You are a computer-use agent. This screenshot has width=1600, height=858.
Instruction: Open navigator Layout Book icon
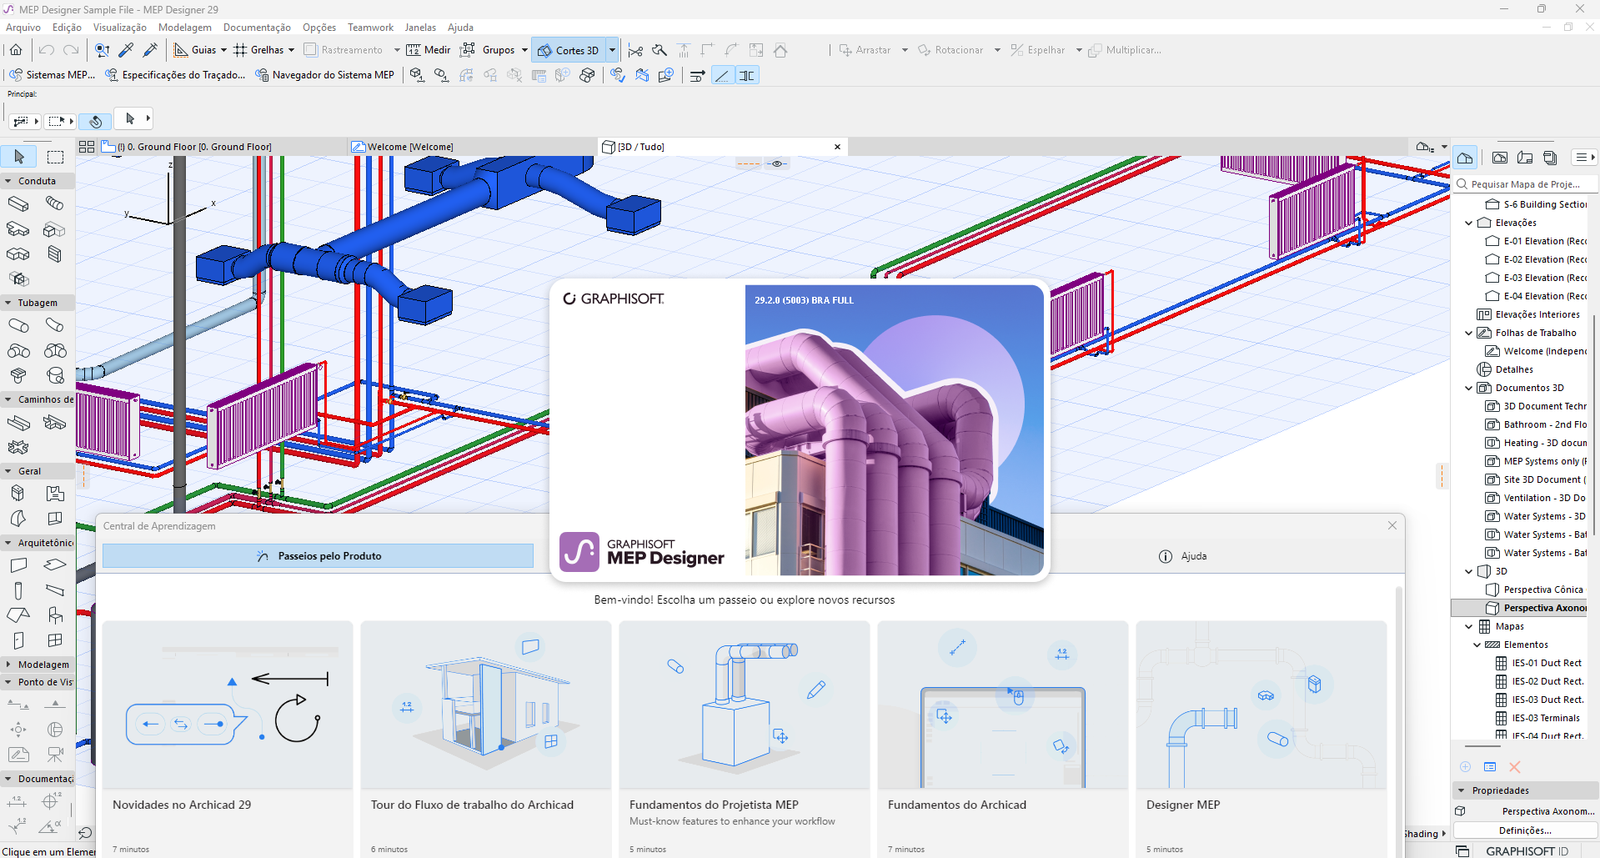pos(1525,157)
